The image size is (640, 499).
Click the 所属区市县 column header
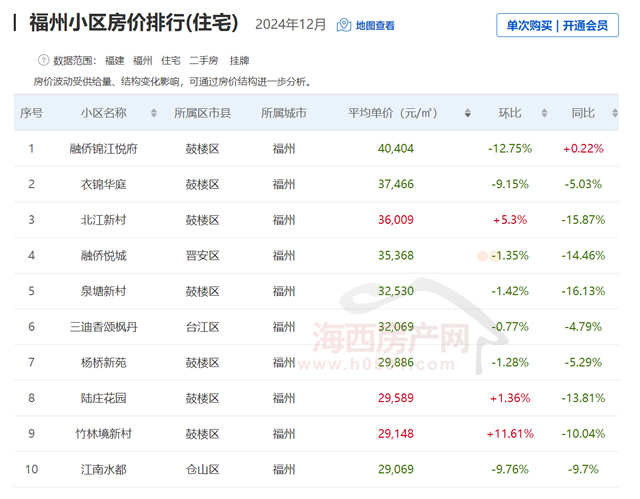[202, 113]
